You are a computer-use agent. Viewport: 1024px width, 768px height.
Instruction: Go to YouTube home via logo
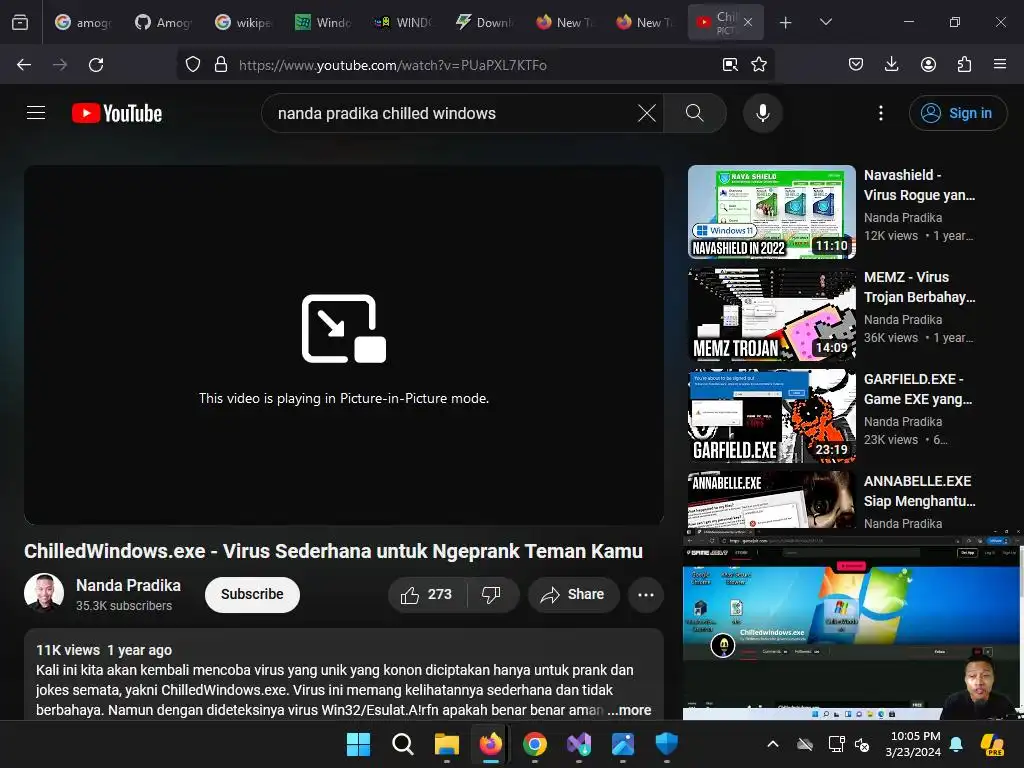(117, 113)
